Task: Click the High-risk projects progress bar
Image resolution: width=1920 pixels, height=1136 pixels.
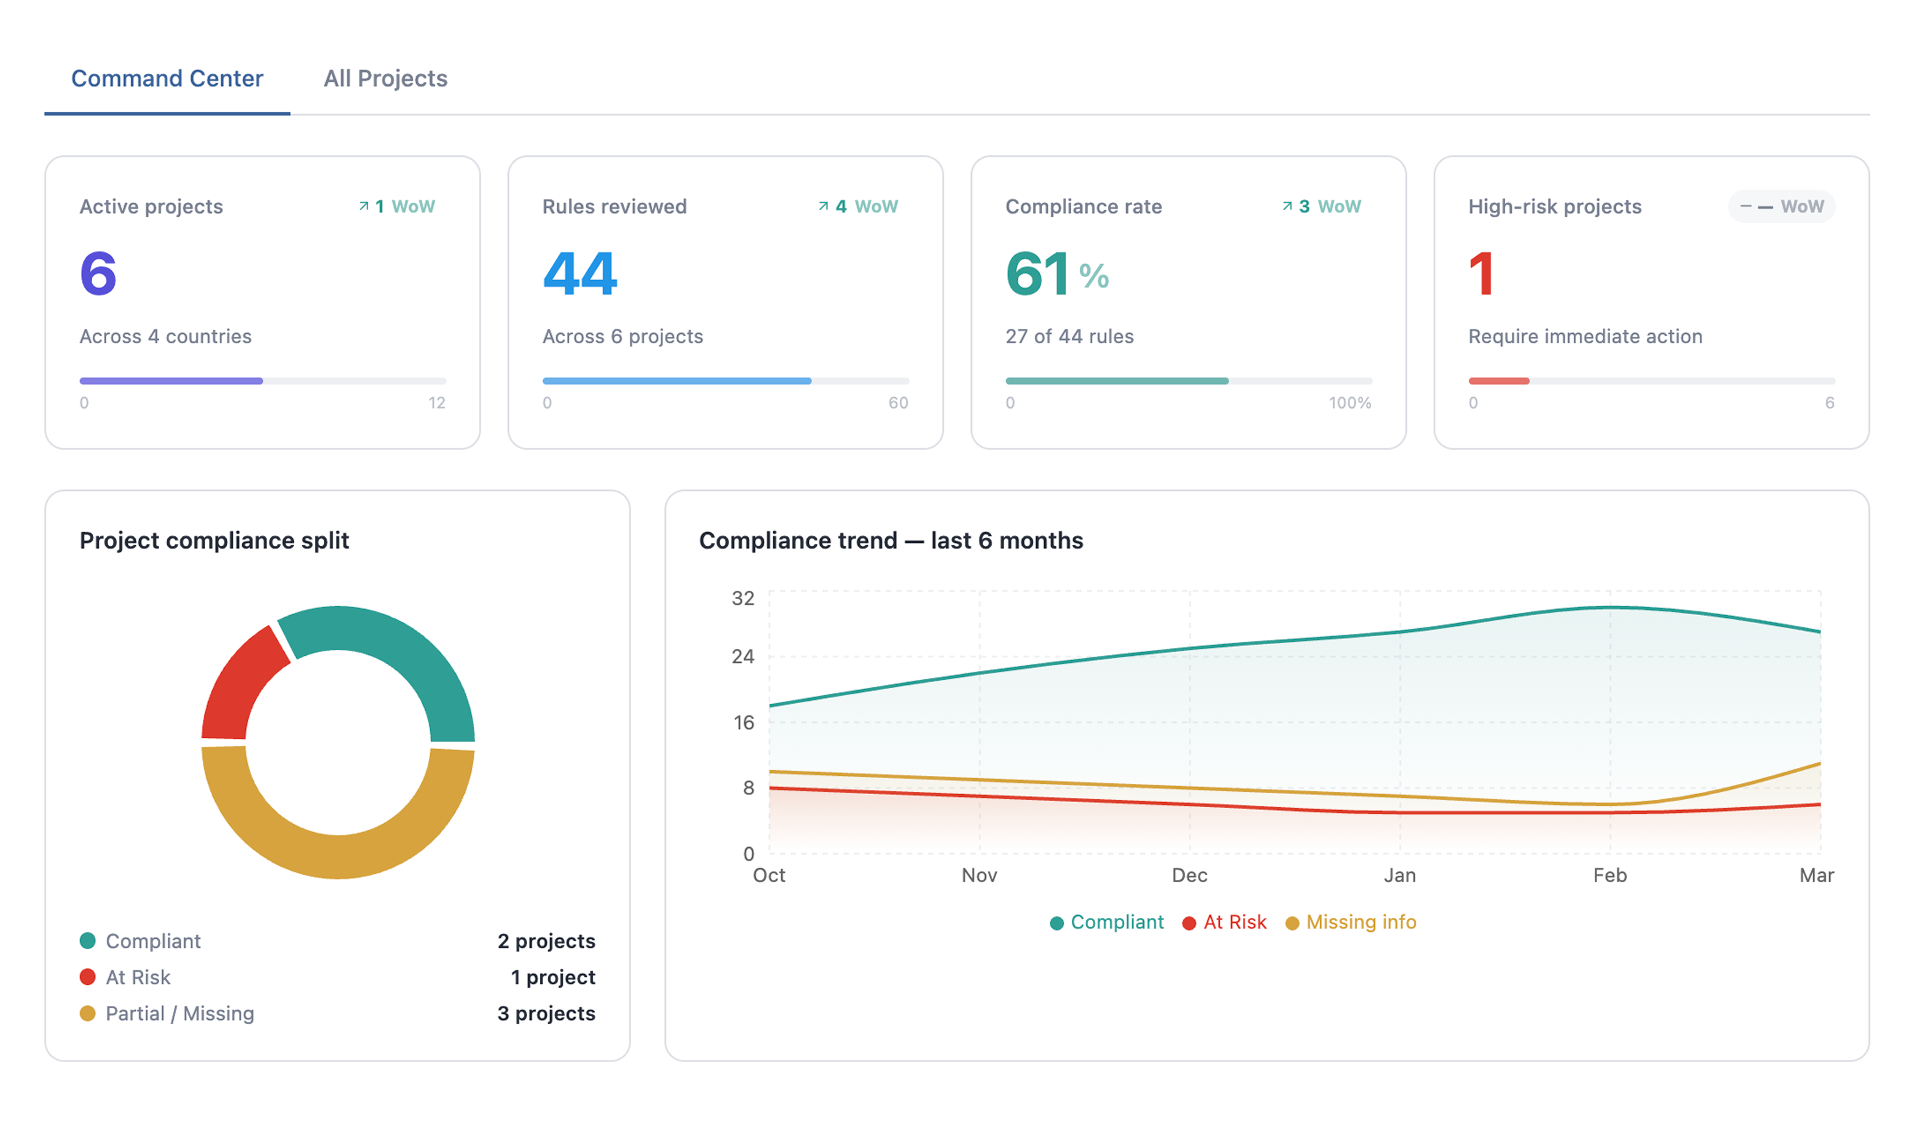Action: 1652,381
